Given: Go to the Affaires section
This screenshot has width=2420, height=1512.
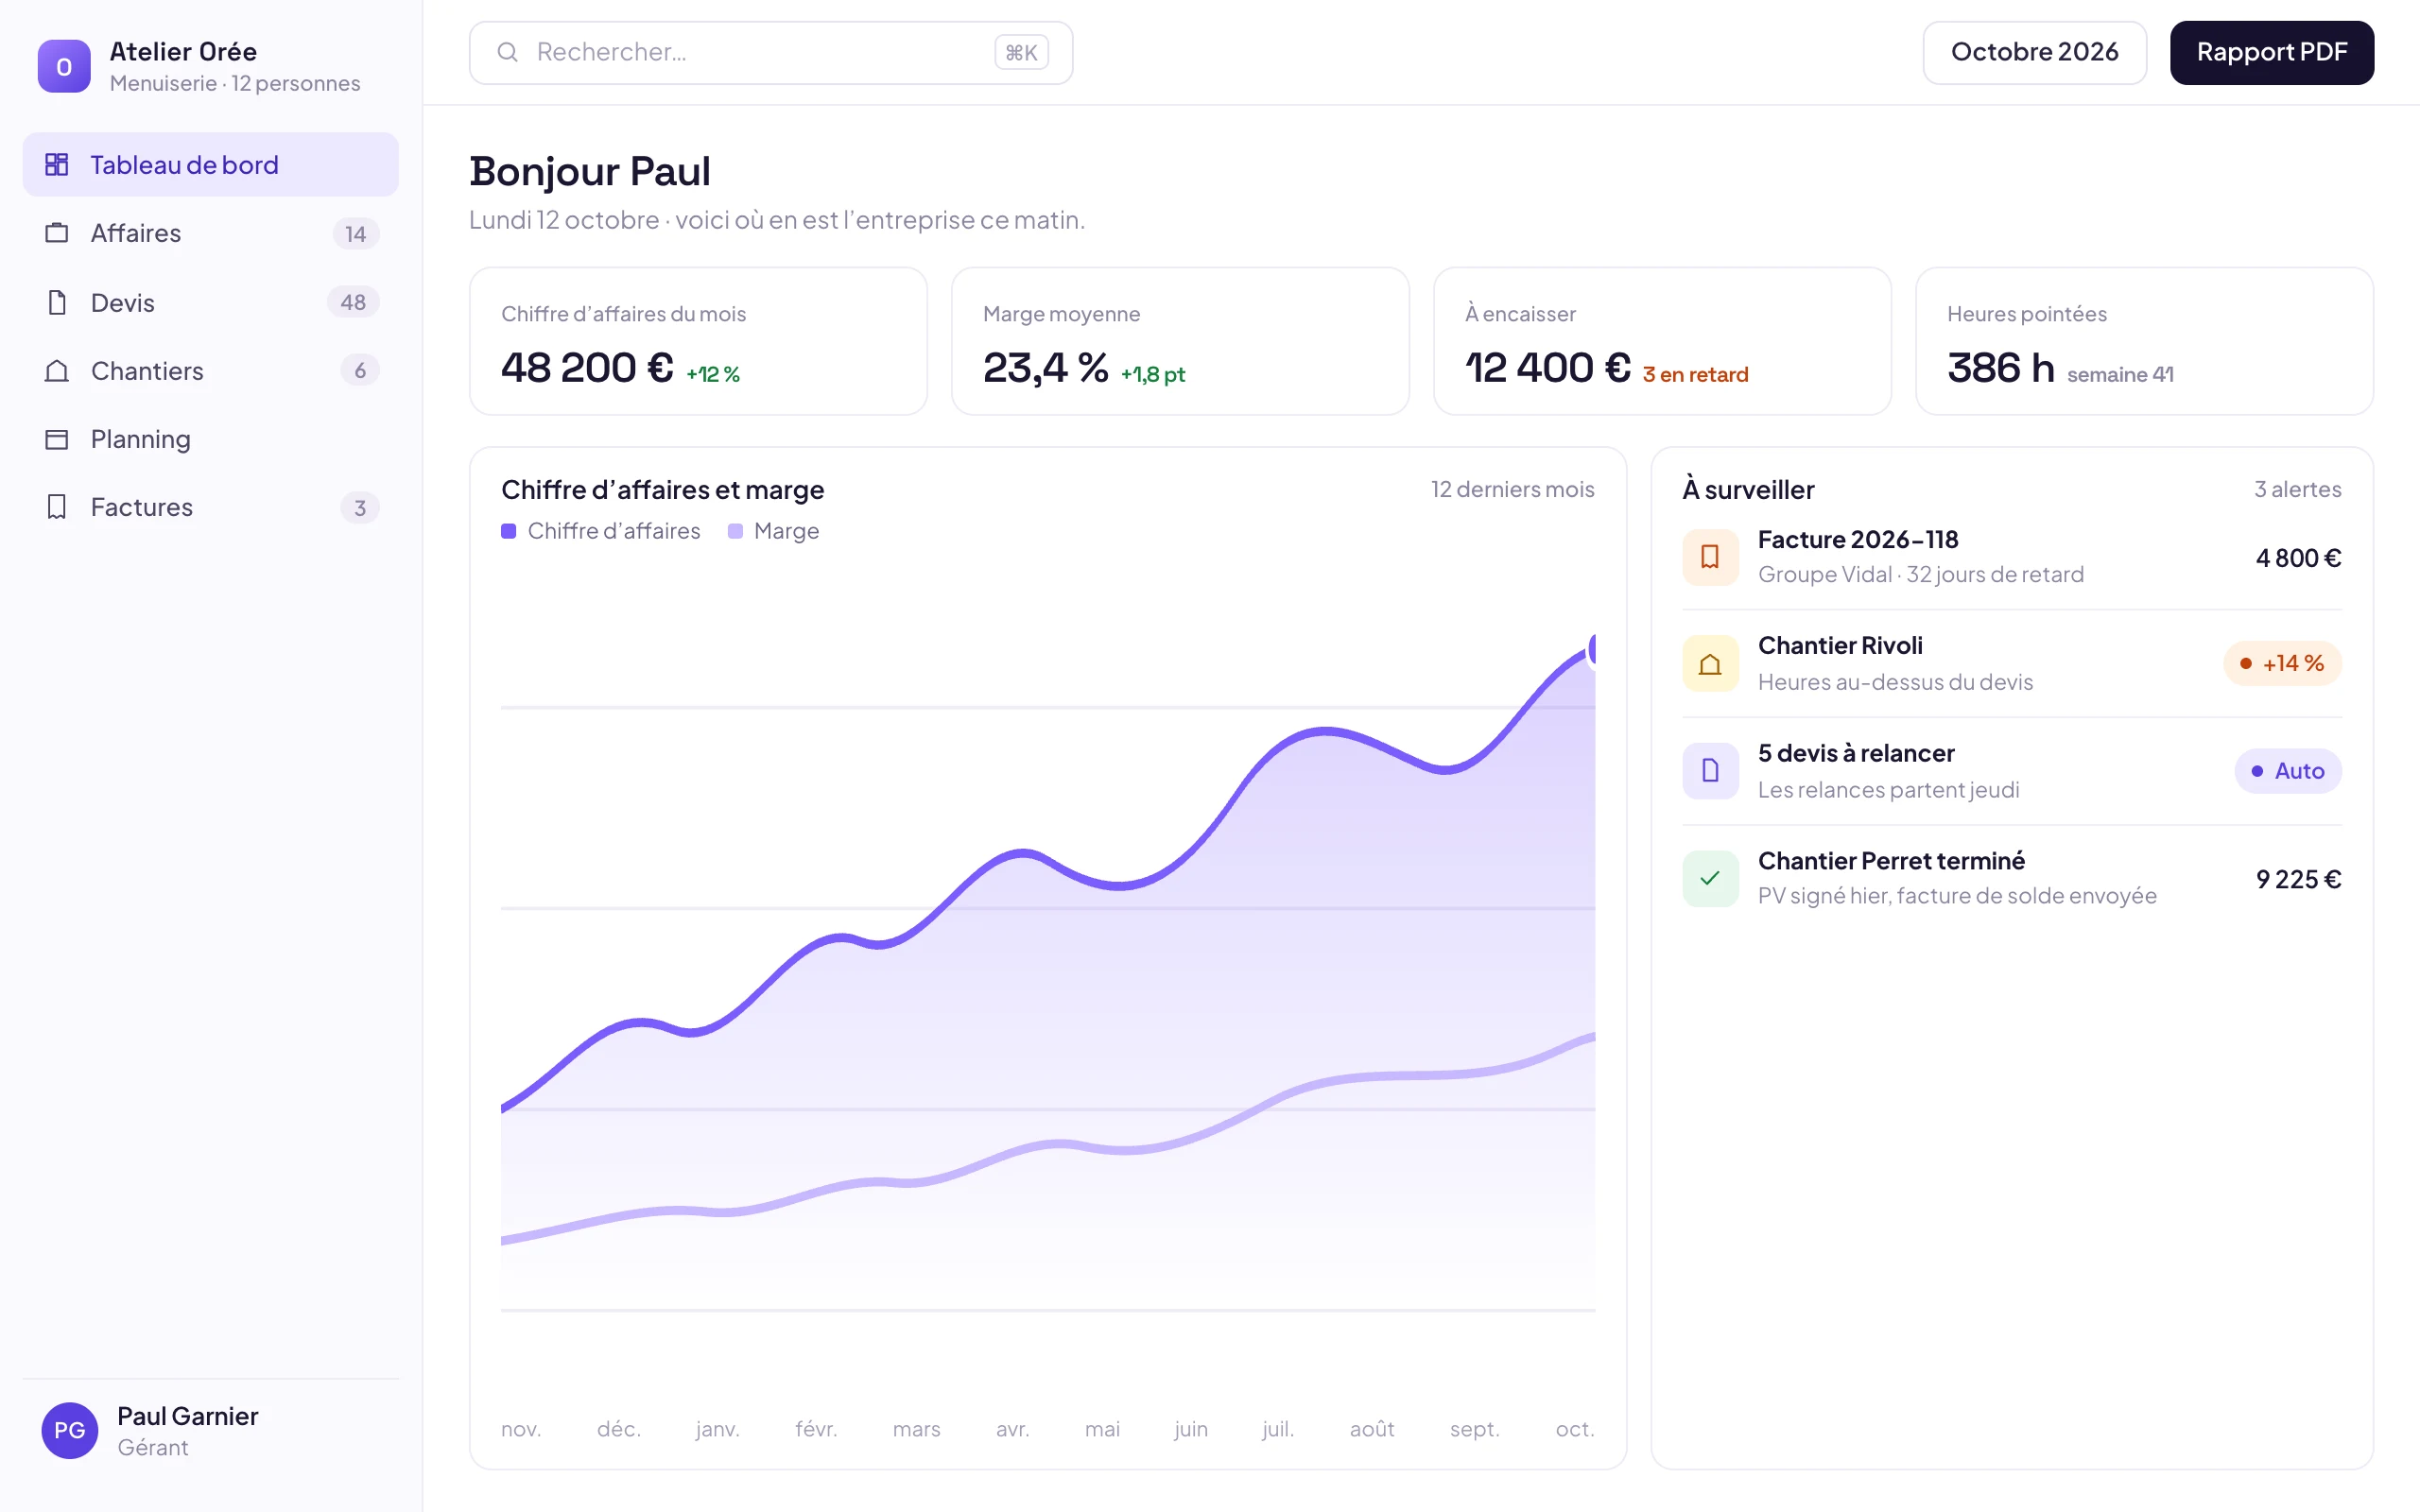Looking at the screenshot, I should point(210,233).
